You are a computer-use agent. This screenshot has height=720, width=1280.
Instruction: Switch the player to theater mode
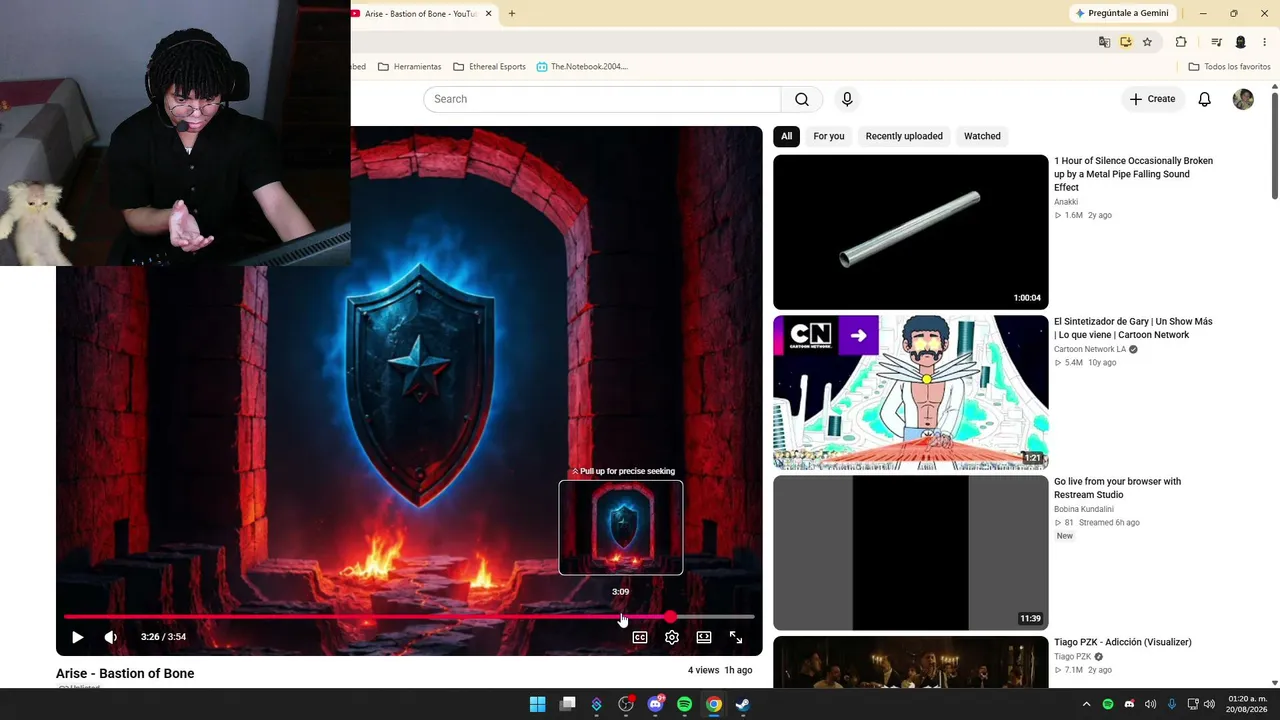point(704,637)
